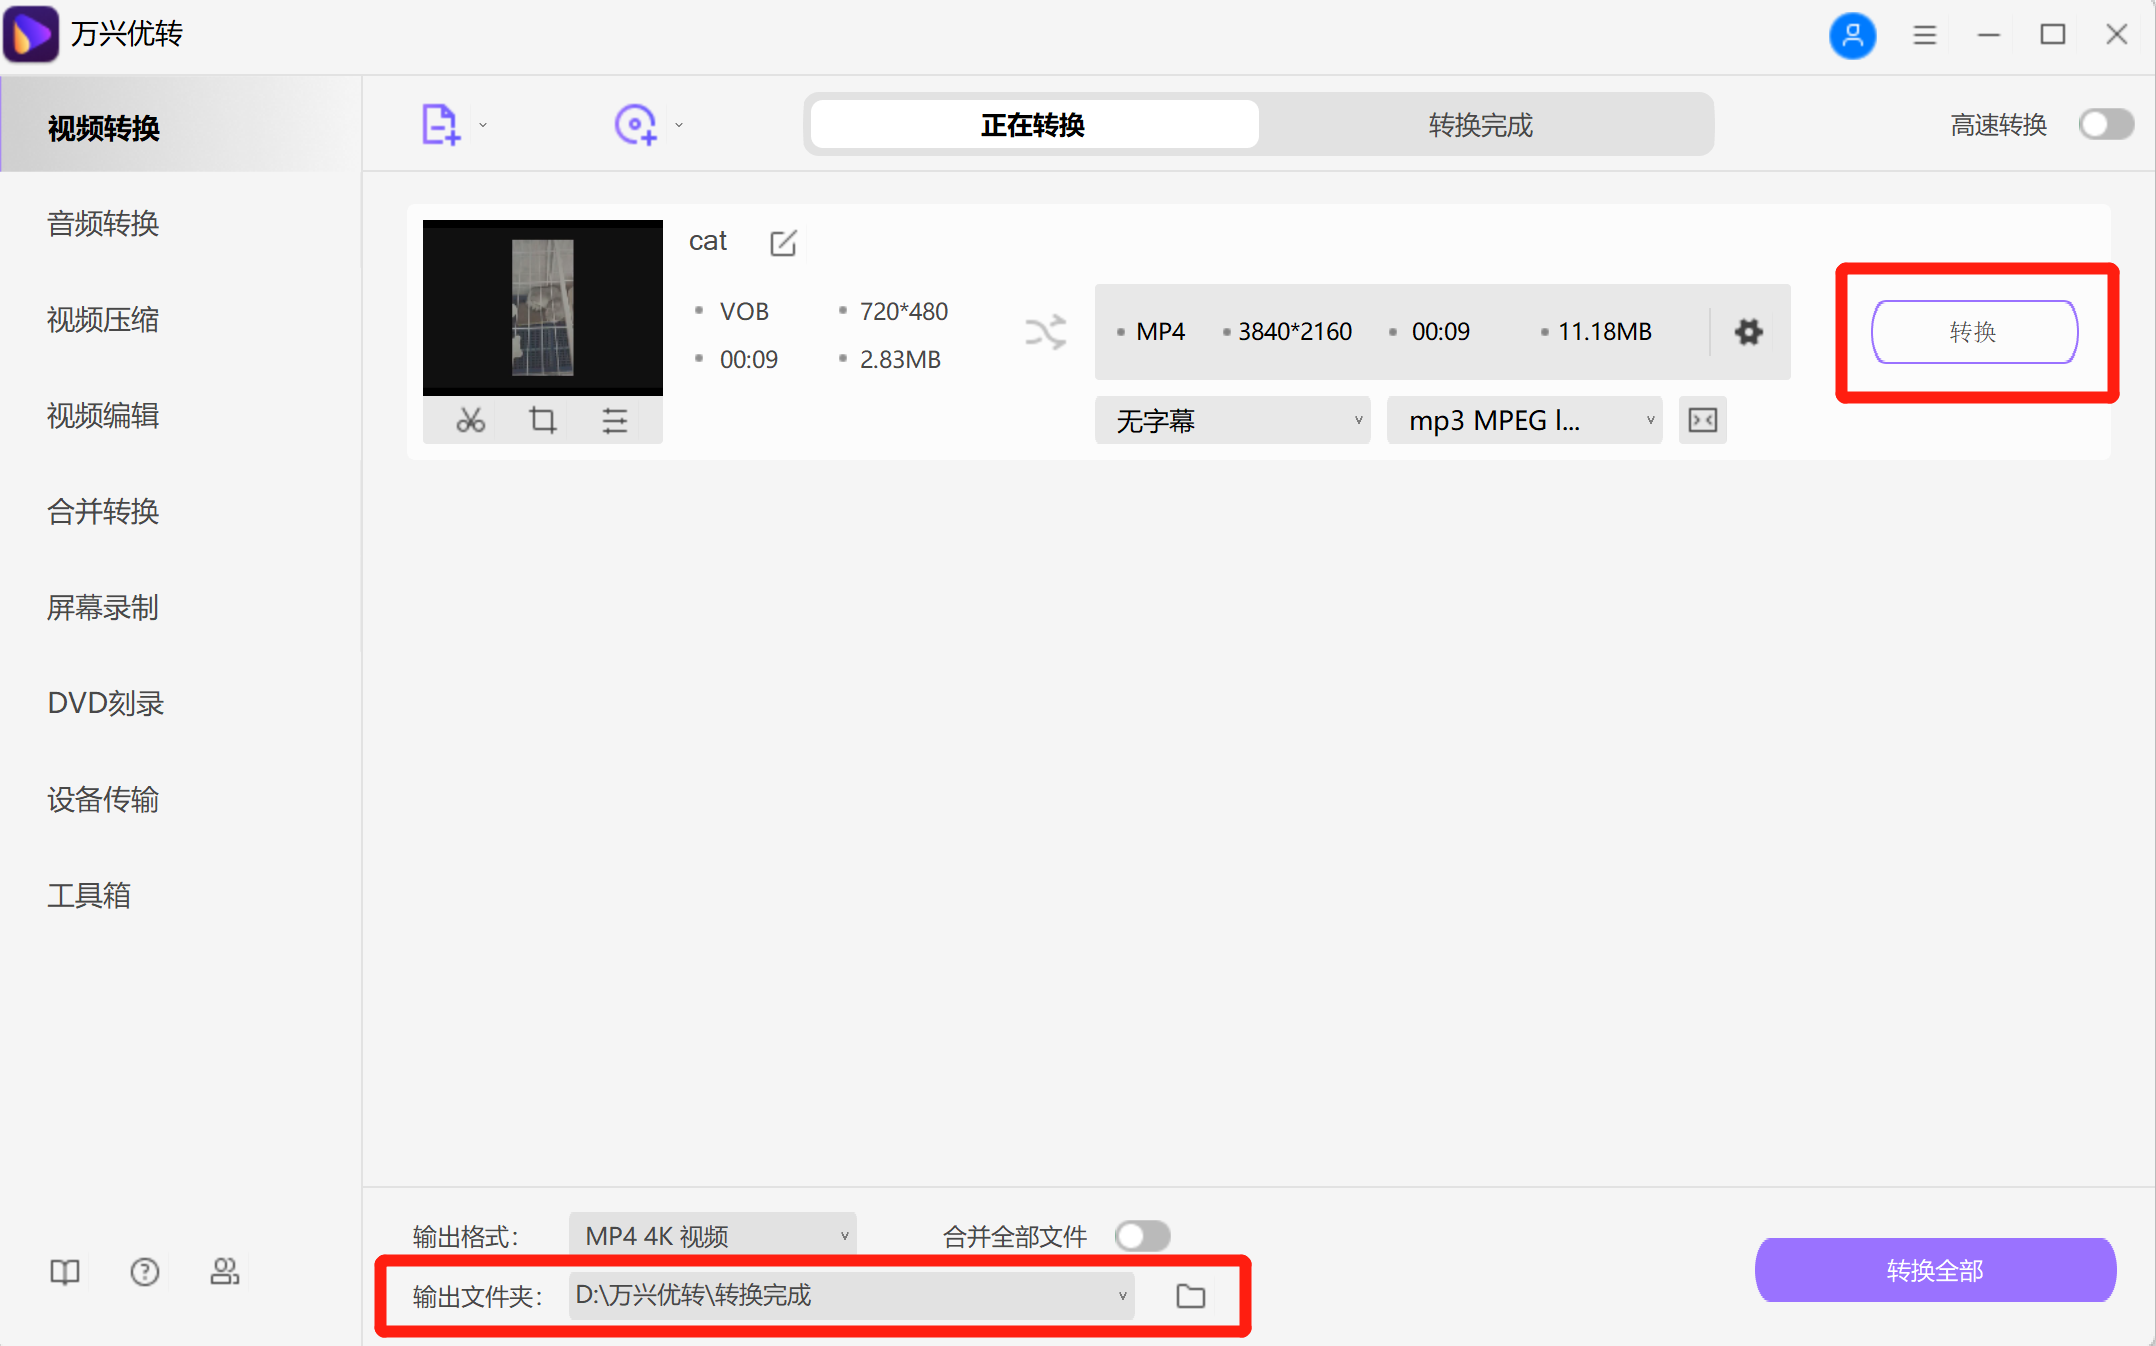The image size is (2156, 1346).
Task: Click the add files icon
Action: click(440, 123)
